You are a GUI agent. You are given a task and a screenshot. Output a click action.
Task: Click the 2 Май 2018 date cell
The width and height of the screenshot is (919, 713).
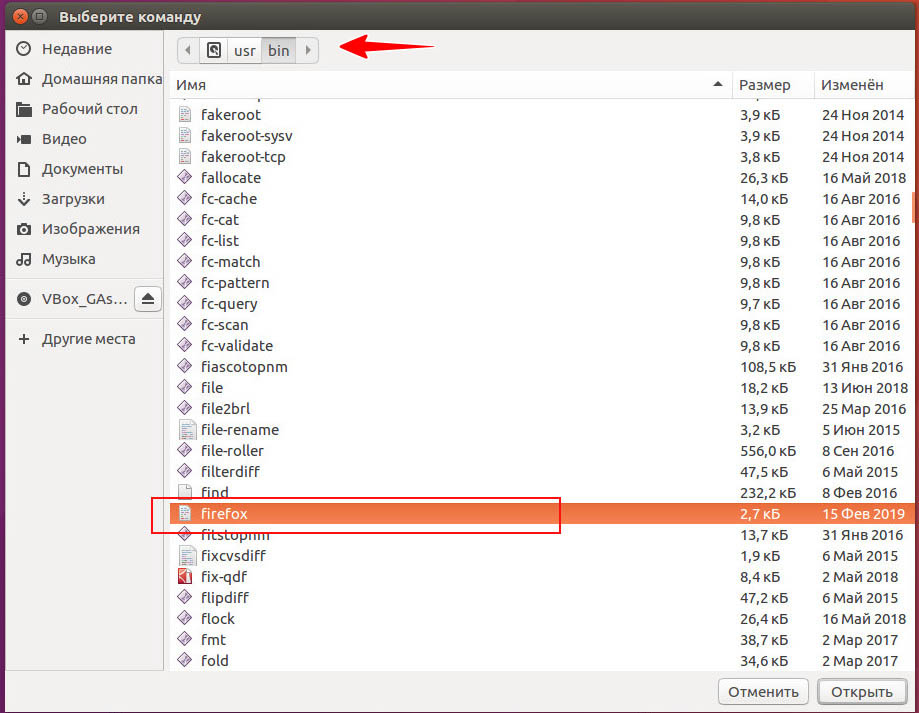click(x=860, y=577)
